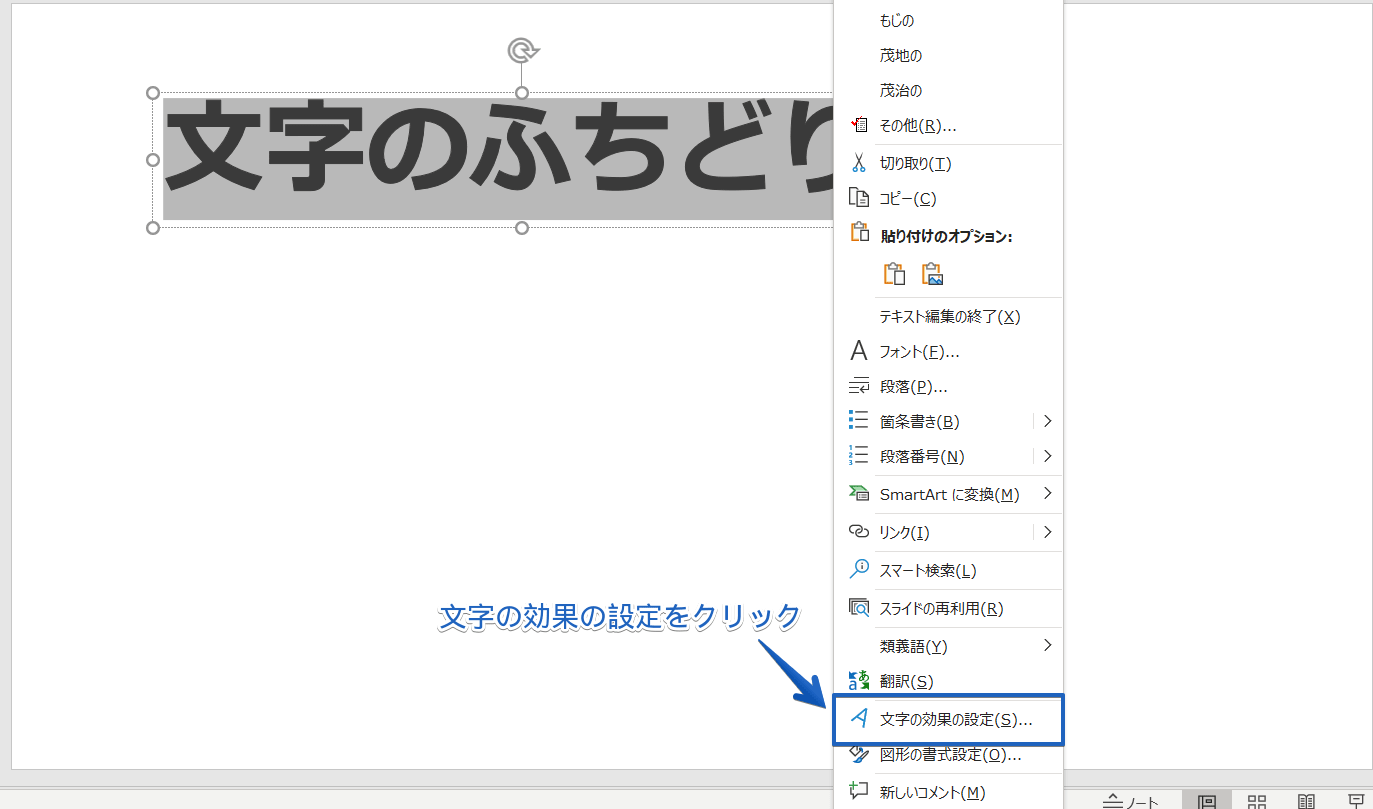Click the 段落番号 numbered list icon

click(858, 456)
